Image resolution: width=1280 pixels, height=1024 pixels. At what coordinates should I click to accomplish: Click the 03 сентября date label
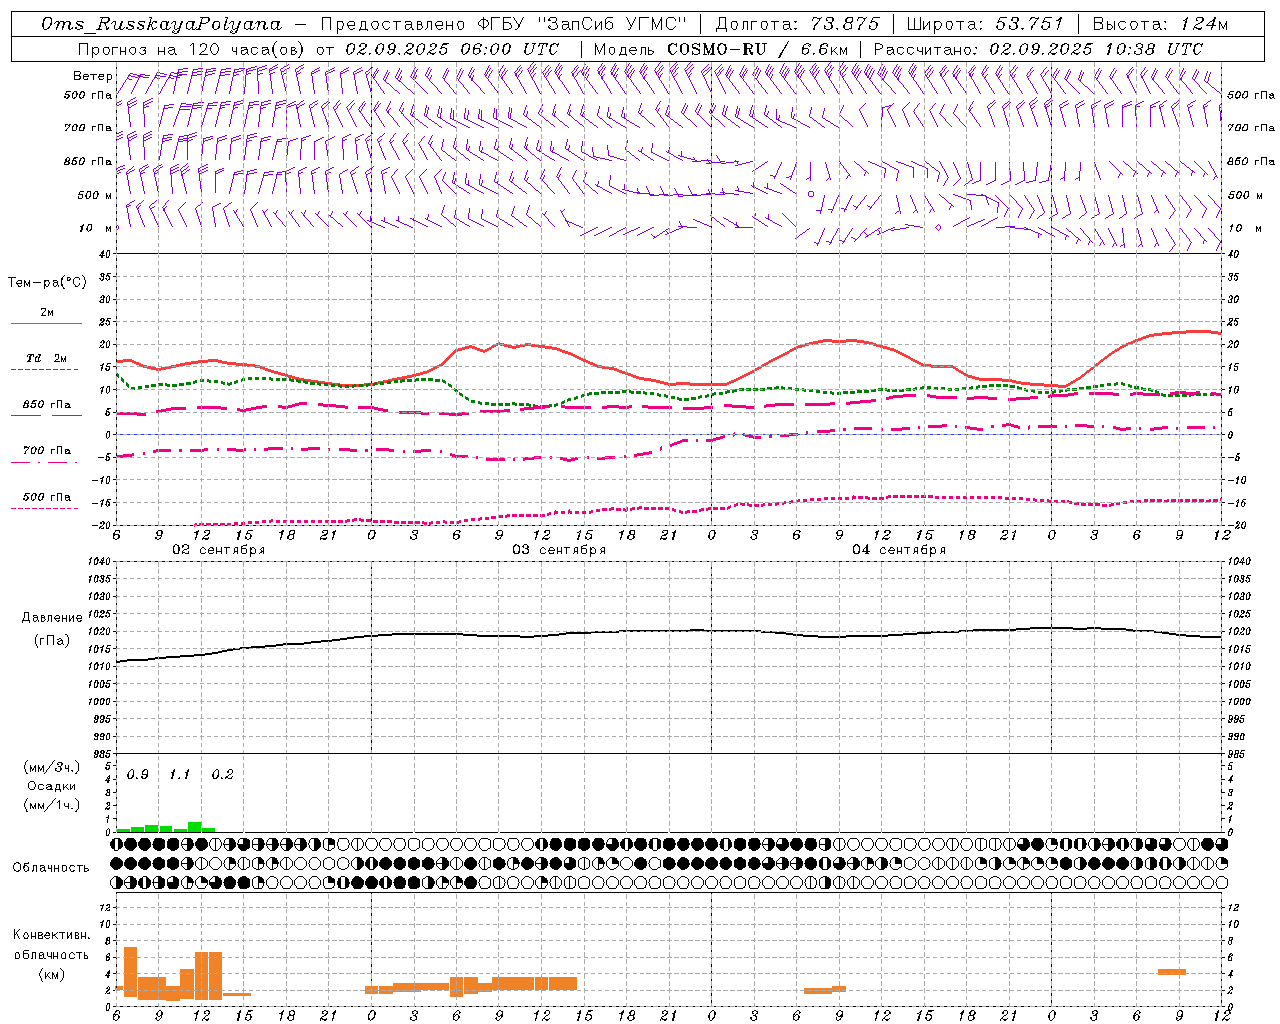coord(559,550)
